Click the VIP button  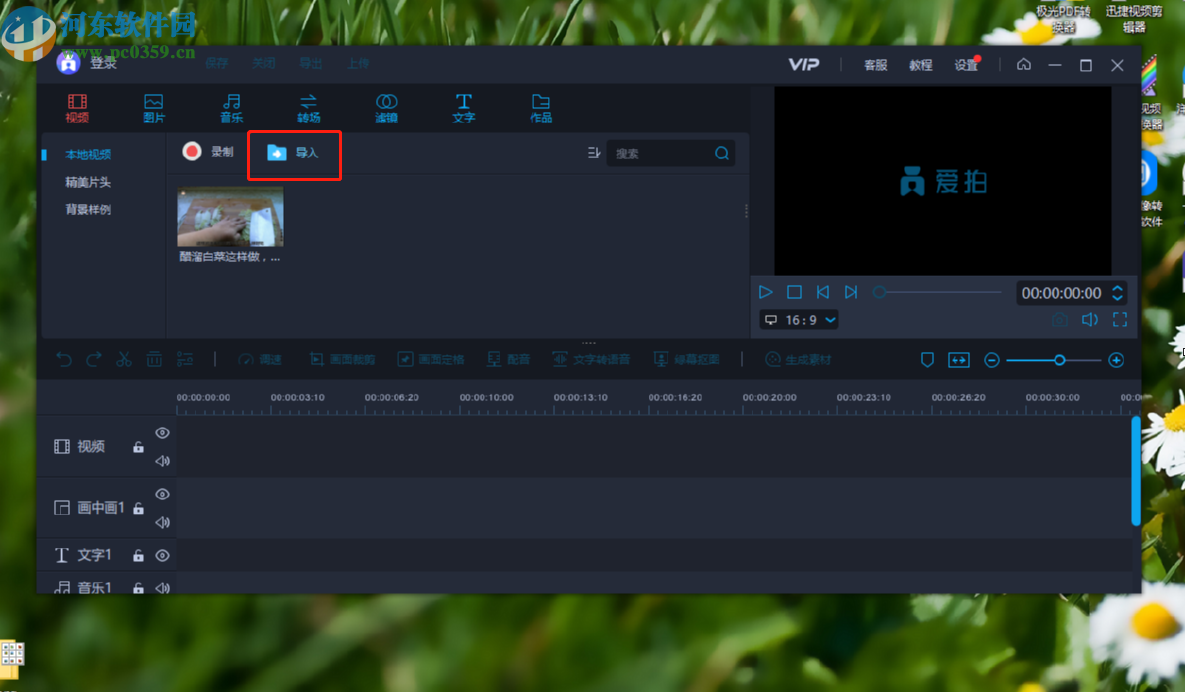point(803,65)
